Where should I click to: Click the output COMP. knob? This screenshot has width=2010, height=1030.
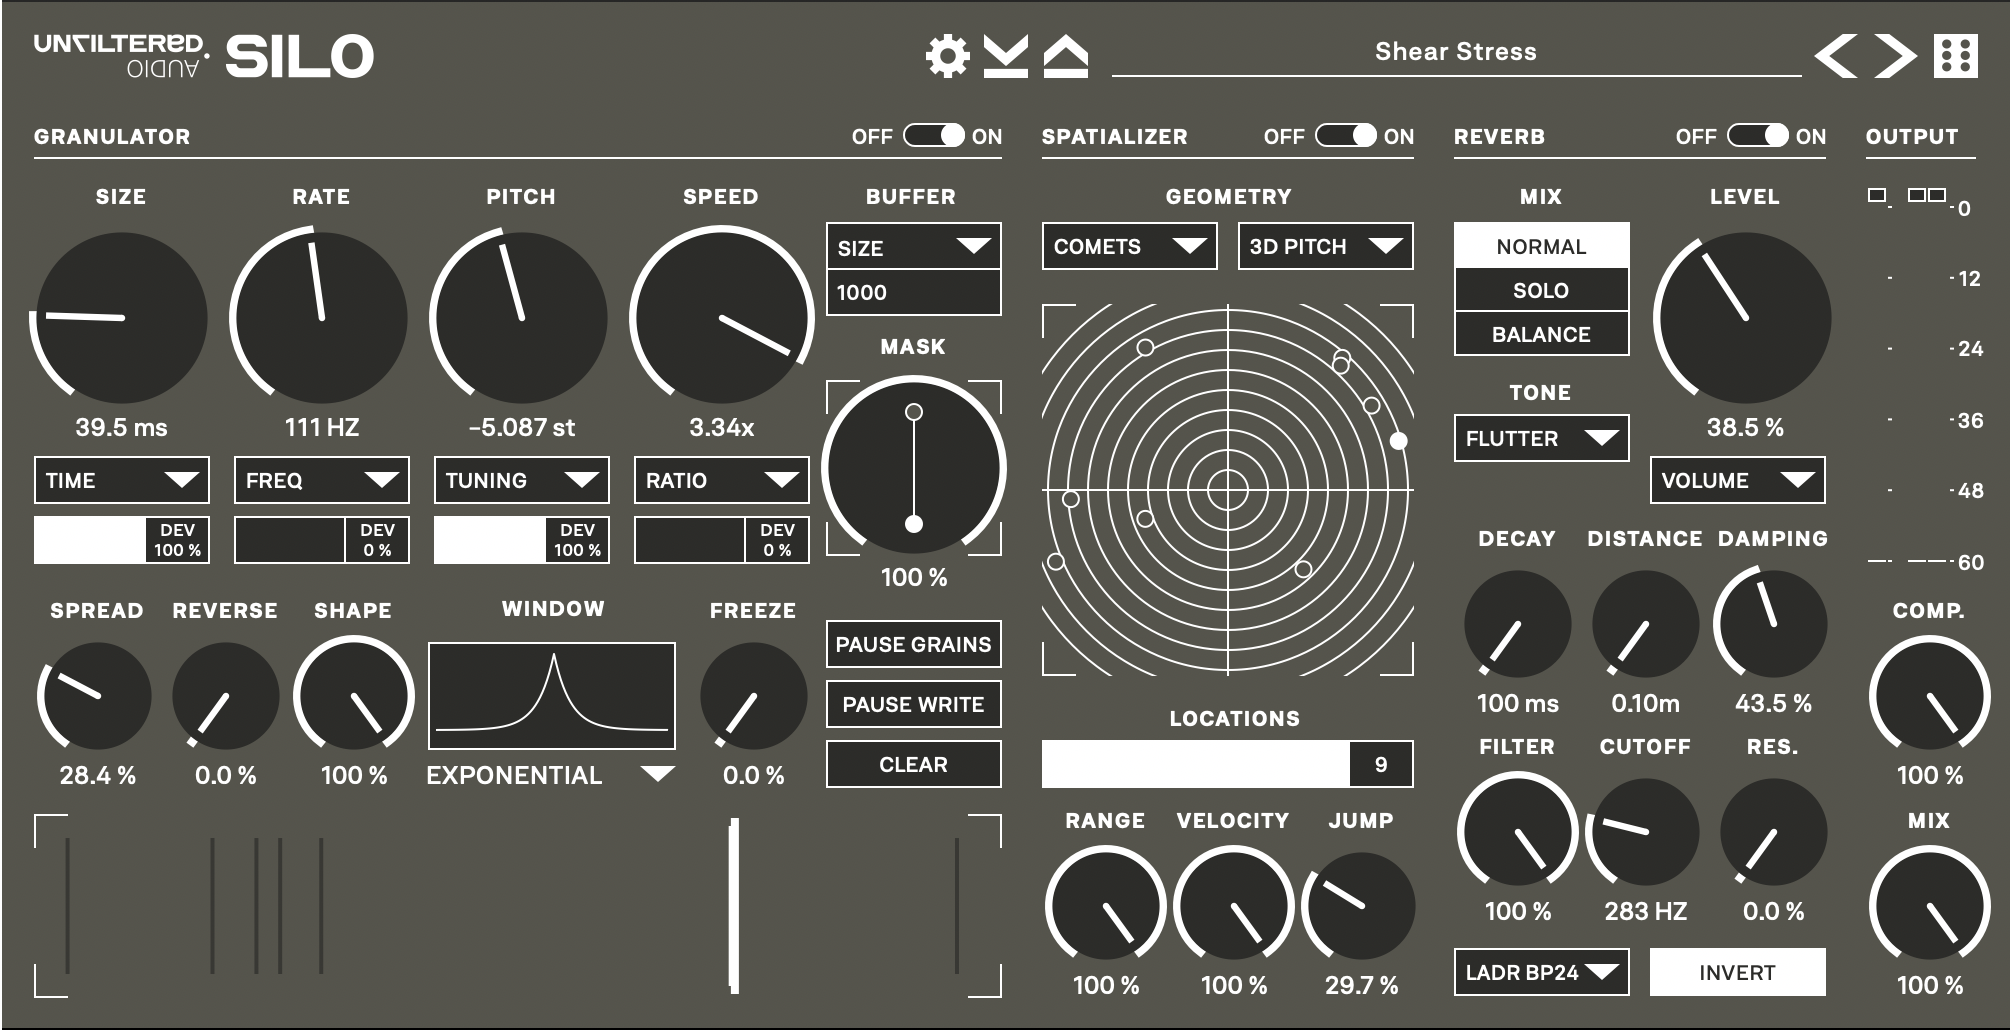click(x=1929, y=694)
